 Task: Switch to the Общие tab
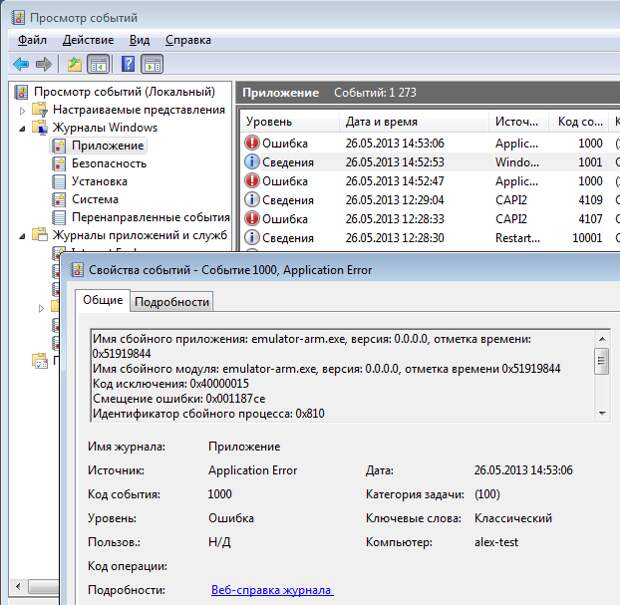point(103,300)
